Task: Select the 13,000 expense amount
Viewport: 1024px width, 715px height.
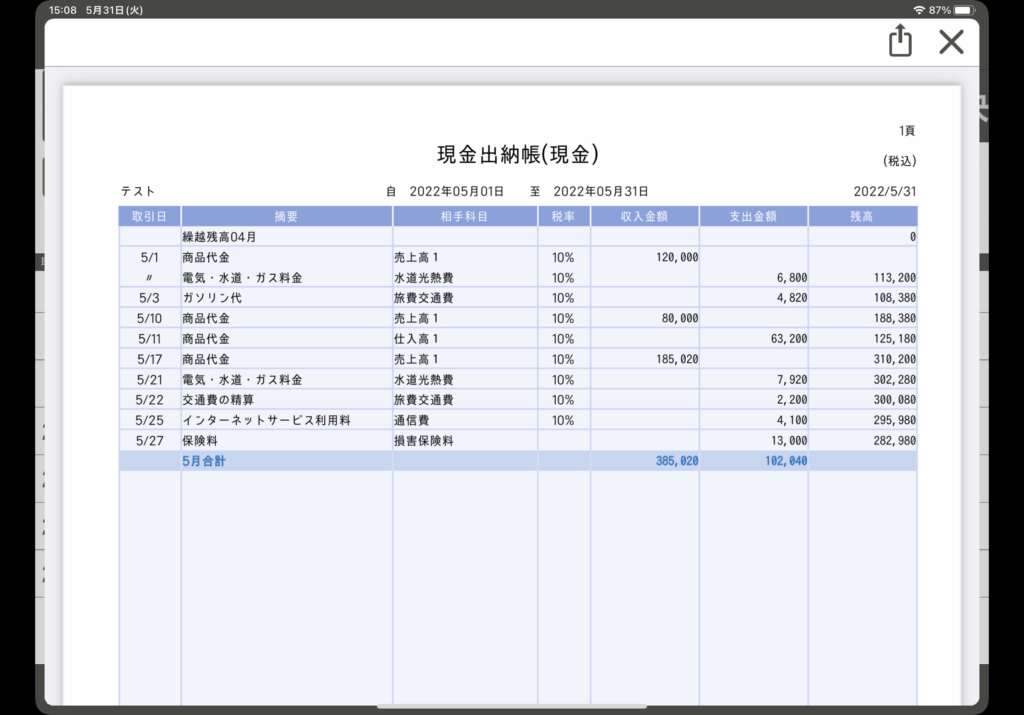Action: click(789, 441)
